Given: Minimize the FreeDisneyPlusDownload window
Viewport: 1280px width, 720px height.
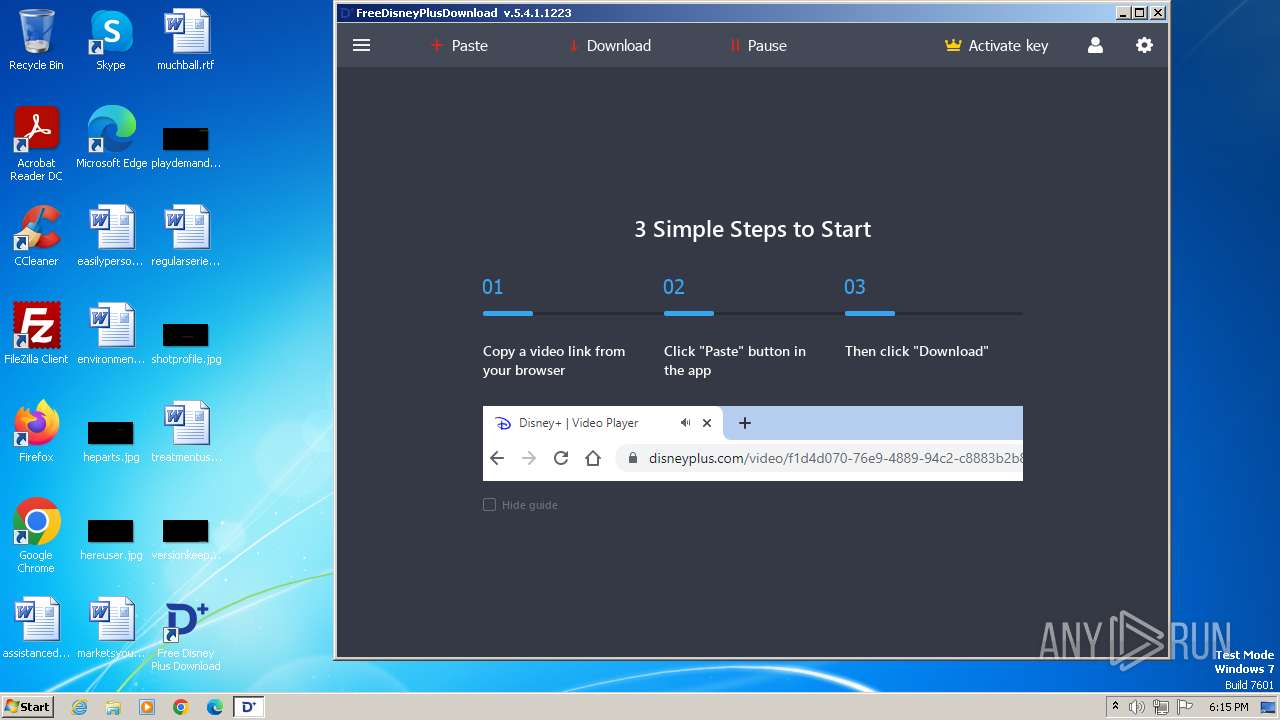Looking at the screenshot, I should (x=1123, y=13).
